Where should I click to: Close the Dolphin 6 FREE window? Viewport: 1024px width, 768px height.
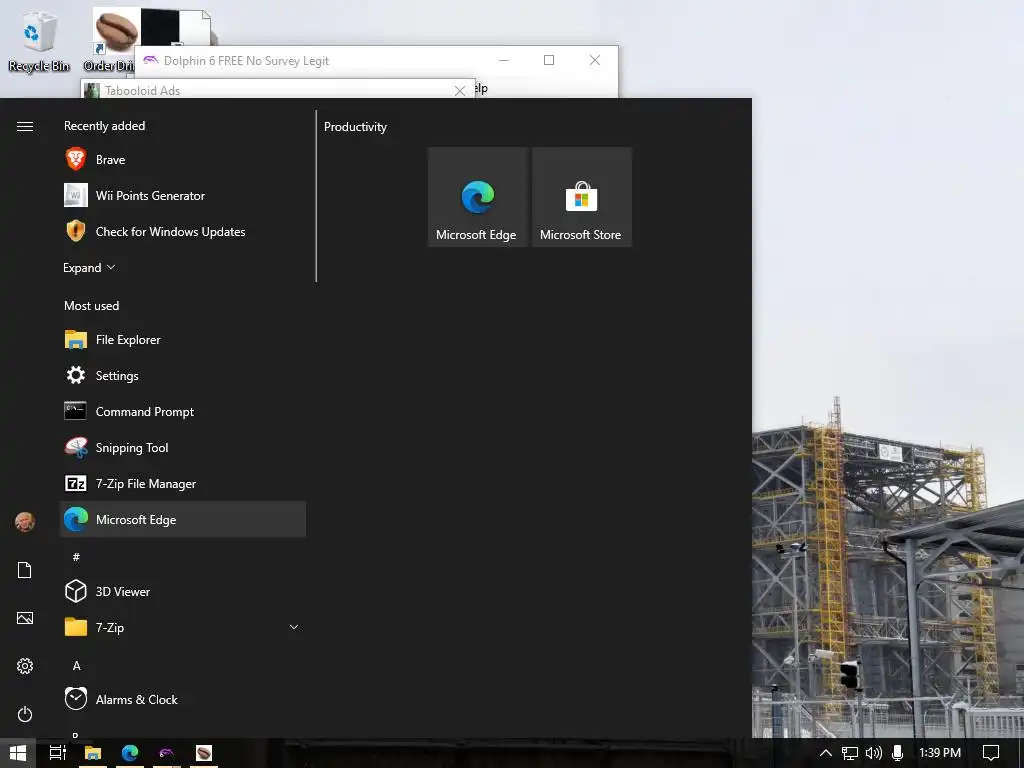[595, 60]
